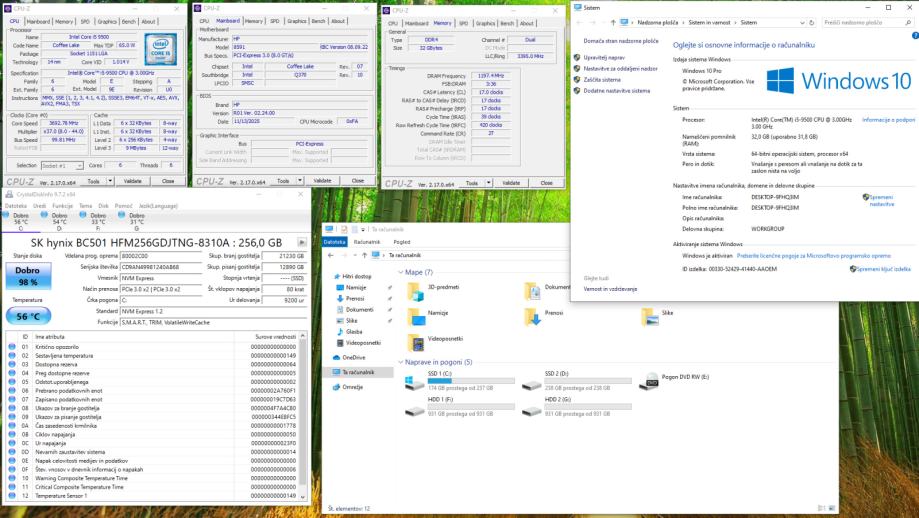The image size is (919, 518).
Task: Collapse the Naprave in pogoni (5) group
Action: click(401, 362)
